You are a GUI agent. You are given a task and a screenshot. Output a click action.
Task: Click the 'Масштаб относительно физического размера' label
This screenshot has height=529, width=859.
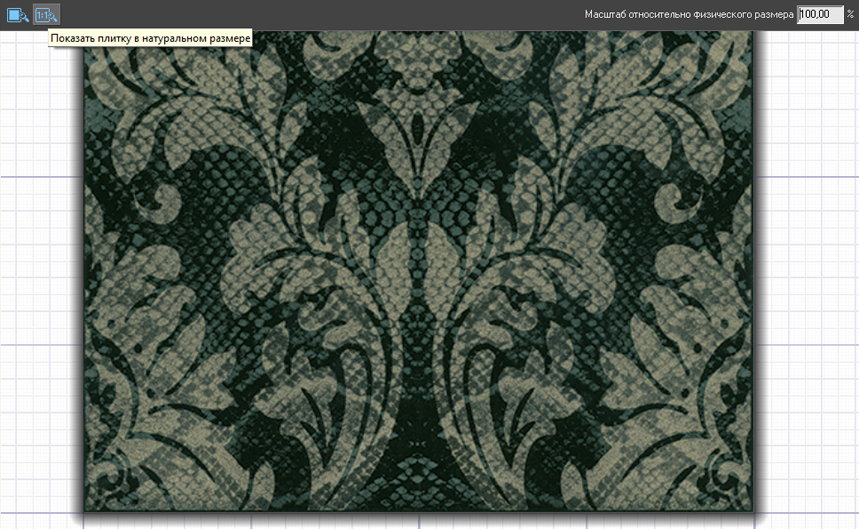(689, 15)
